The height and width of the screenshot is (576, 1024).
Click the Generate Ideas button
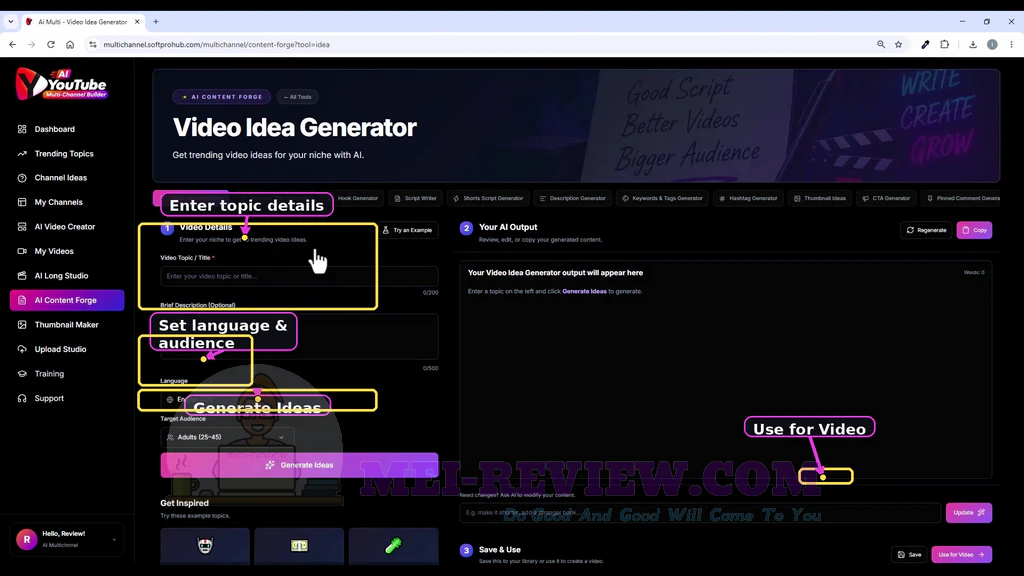(299, 465)
